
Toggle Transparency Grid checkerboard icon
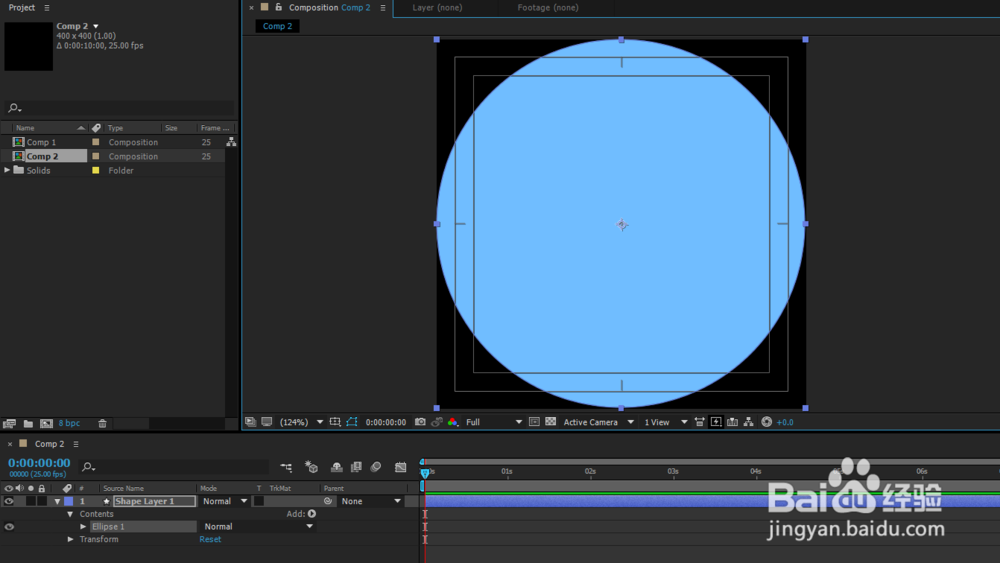point(550,422)
